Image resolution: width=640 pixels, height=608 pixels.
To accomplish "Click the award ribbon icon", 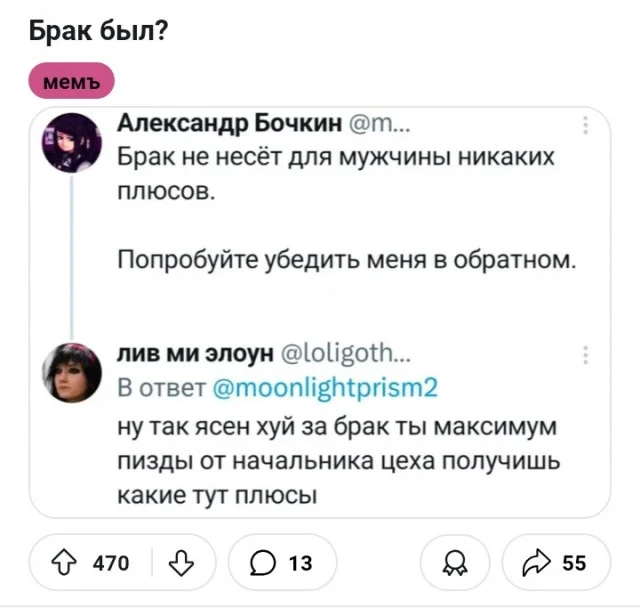I will (x=454, y=563).
